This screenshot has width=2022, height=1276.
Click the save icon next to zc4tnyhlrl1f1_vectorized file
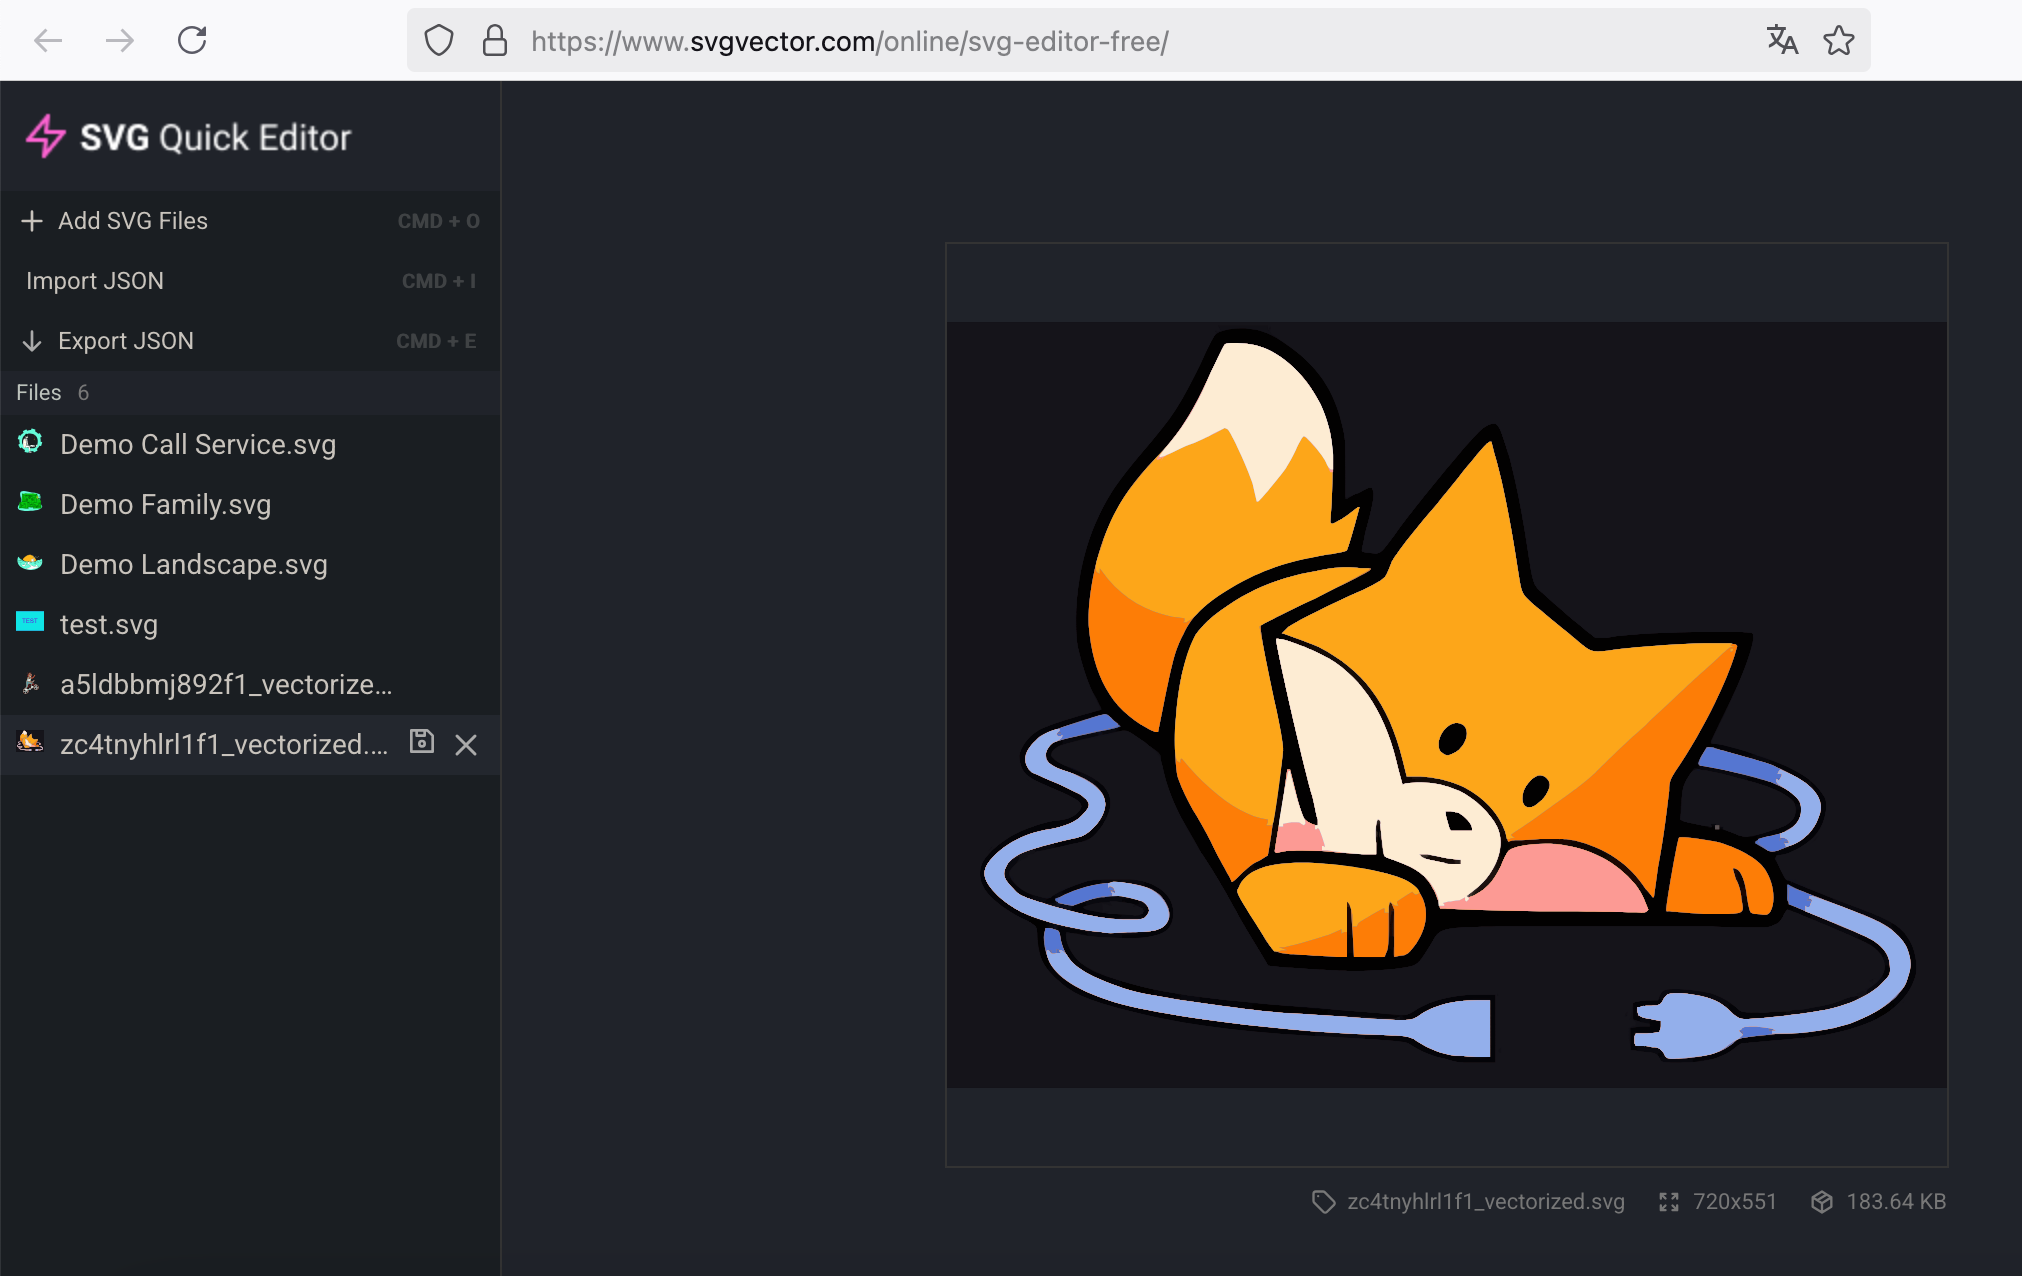point(422,742)
